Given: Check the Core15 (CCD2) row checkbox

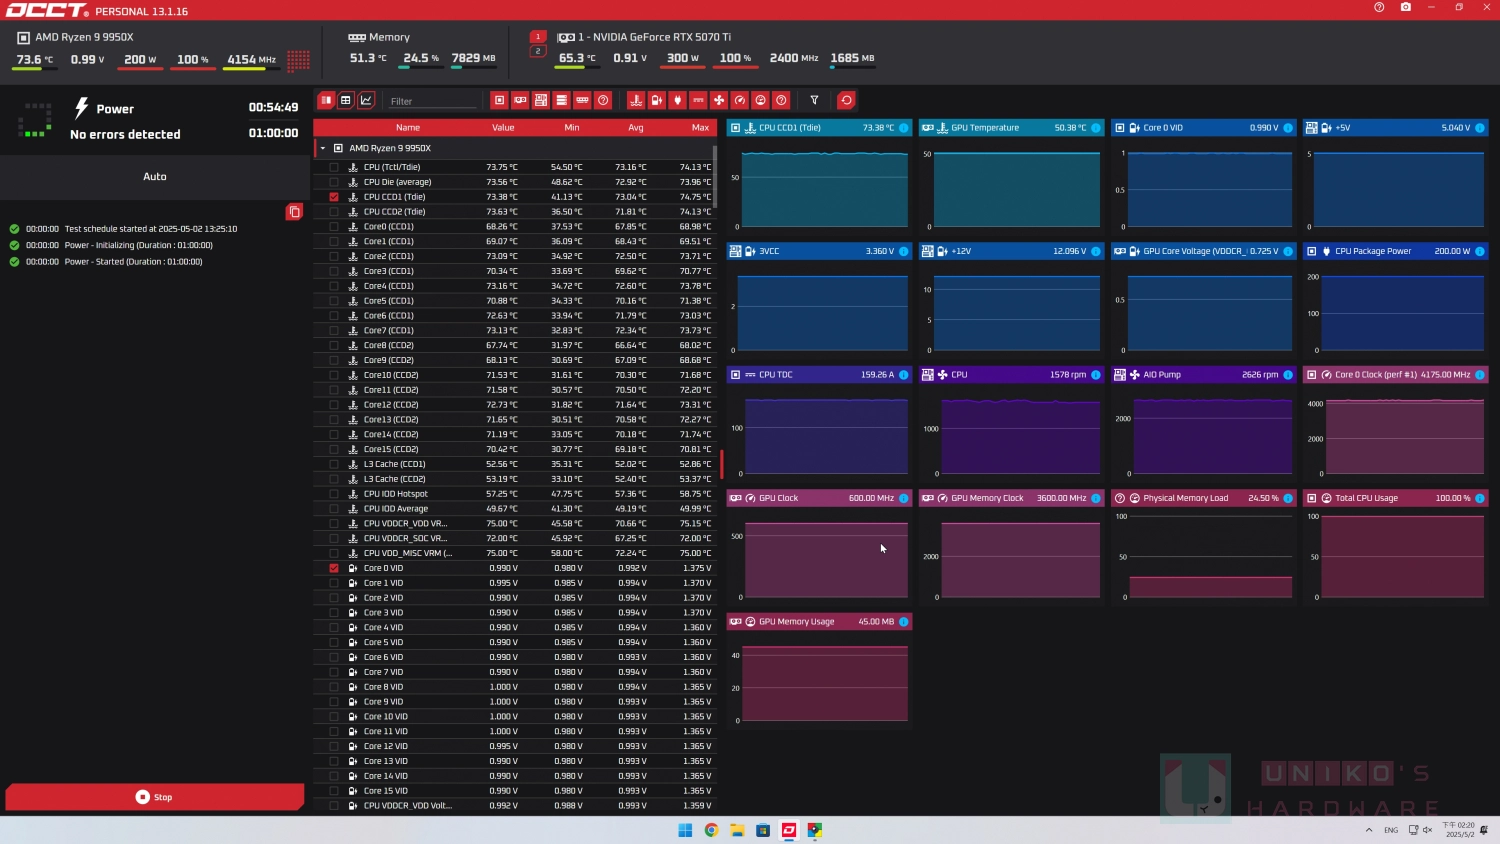Looking at the screenshot, I should pos(334,449).
